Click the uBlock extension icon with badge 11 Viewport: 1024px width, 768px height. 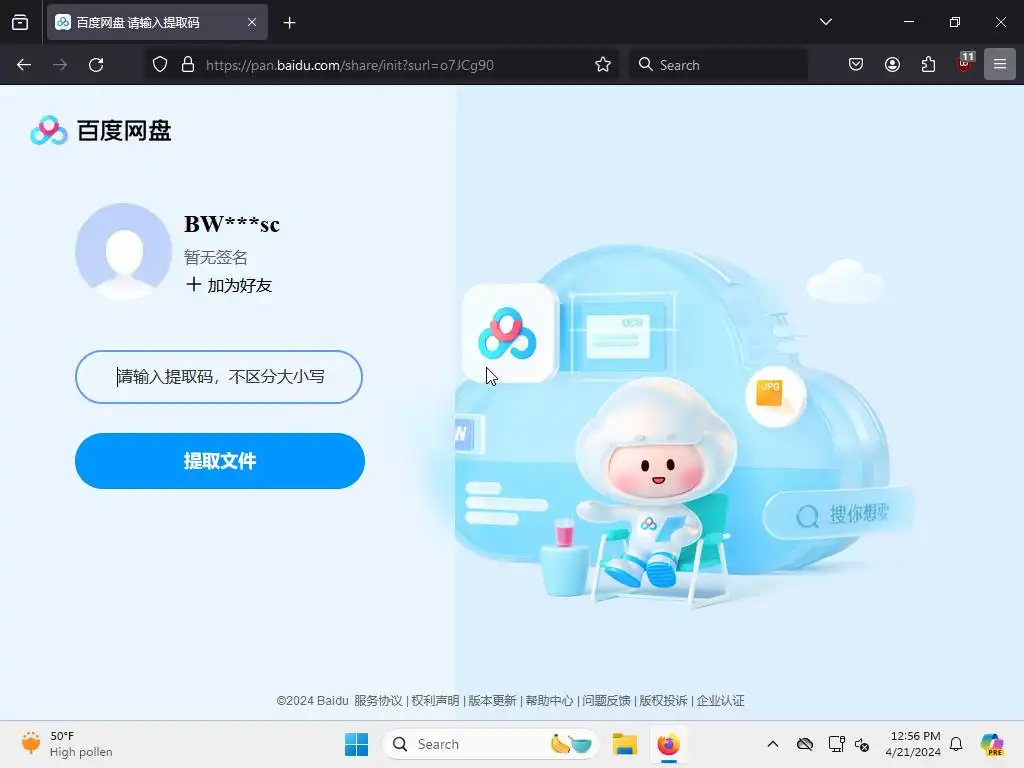(x=965, y=63)
